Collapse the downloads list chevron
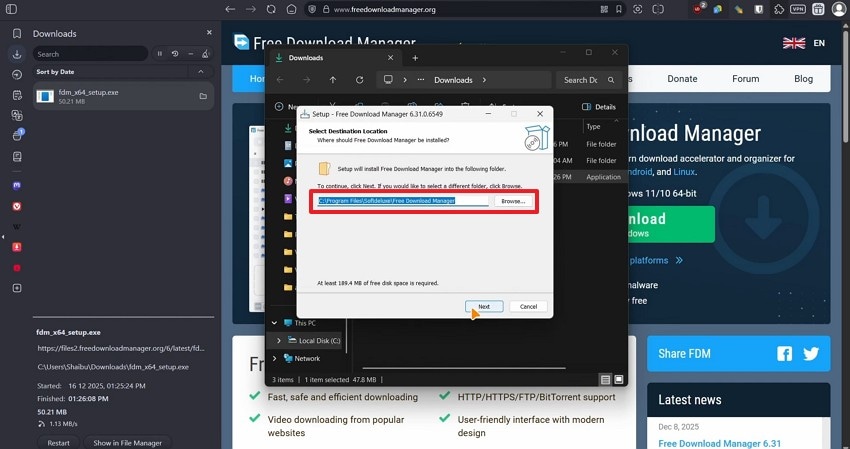The image size is (850, 449). [x=201, y=72]
